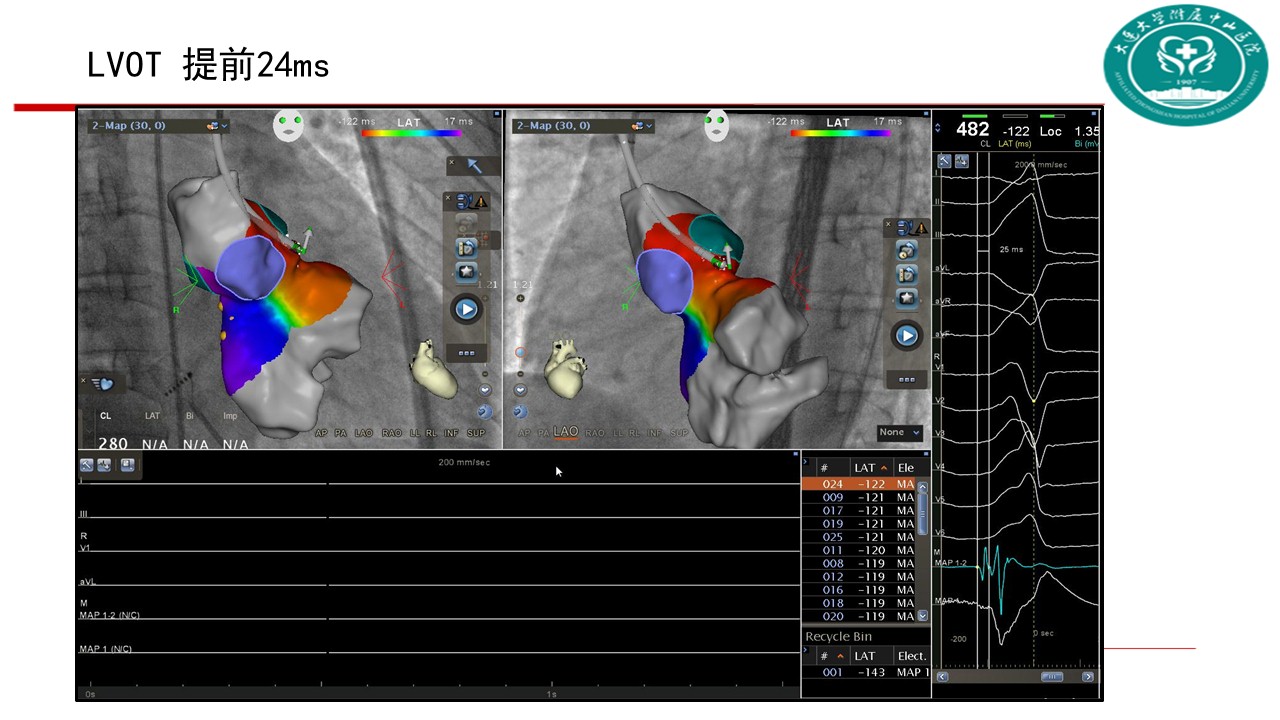Click the rotate view icon in left map toolbar
The image size is (1280, 720).
pyautogui.click(x=466, y=246)
